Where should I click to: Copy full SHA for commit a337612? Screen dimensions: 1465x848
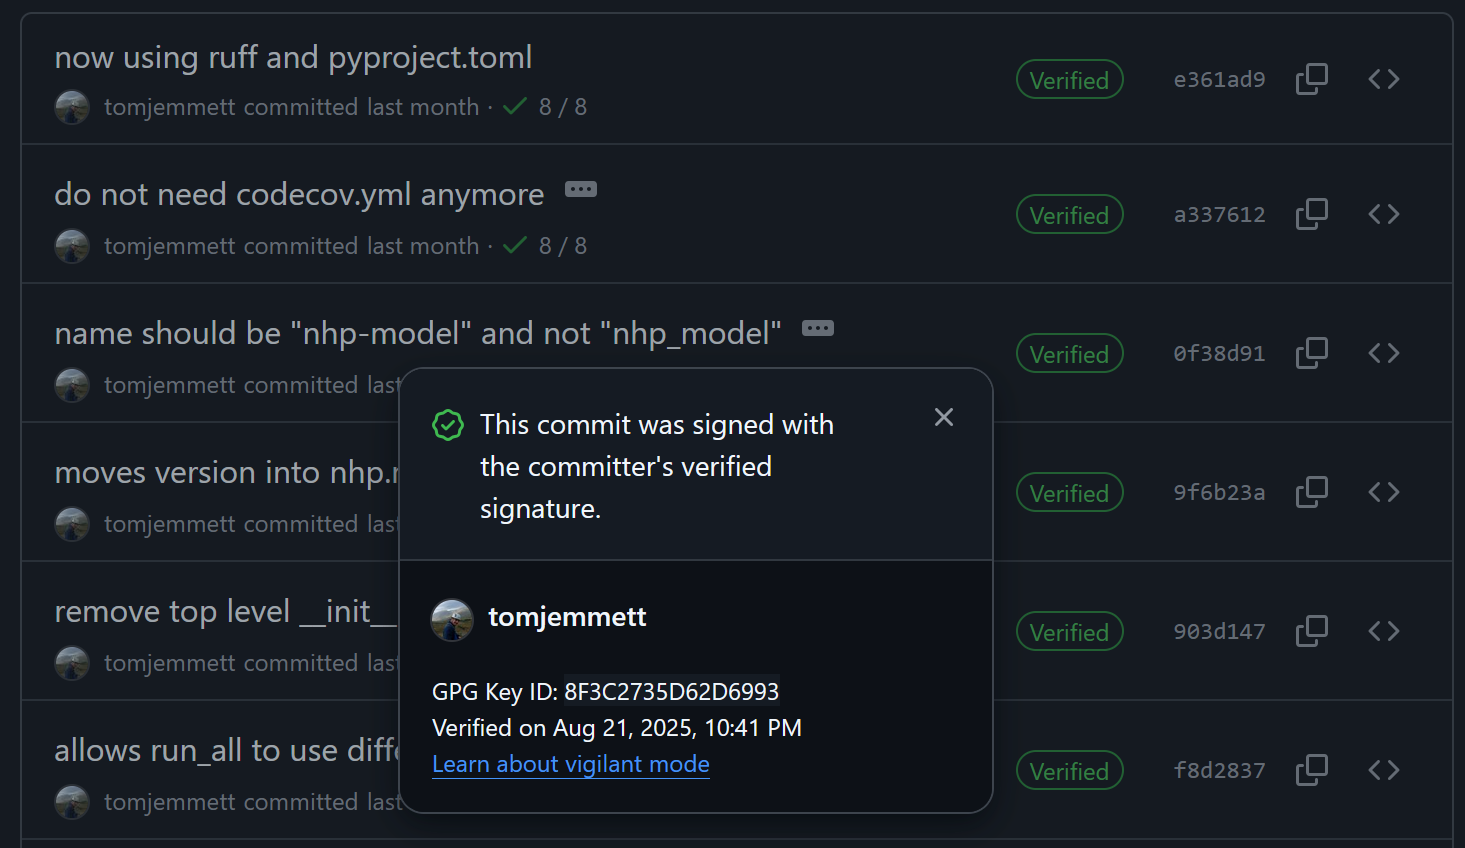pos(1311,214)
